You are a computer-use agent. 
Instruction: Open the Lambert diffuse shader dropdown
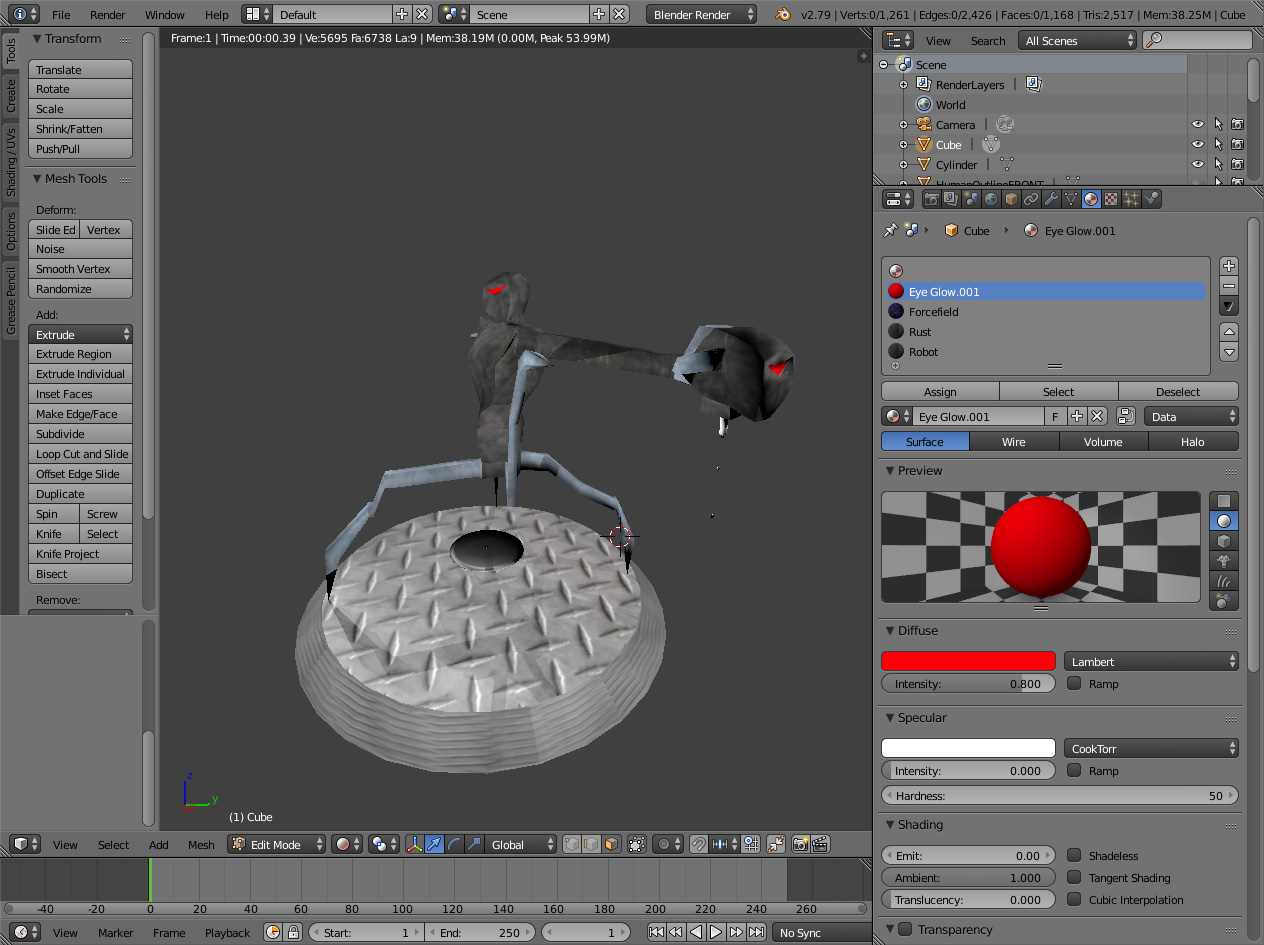pyautogui.click(x=1151, y=661)
